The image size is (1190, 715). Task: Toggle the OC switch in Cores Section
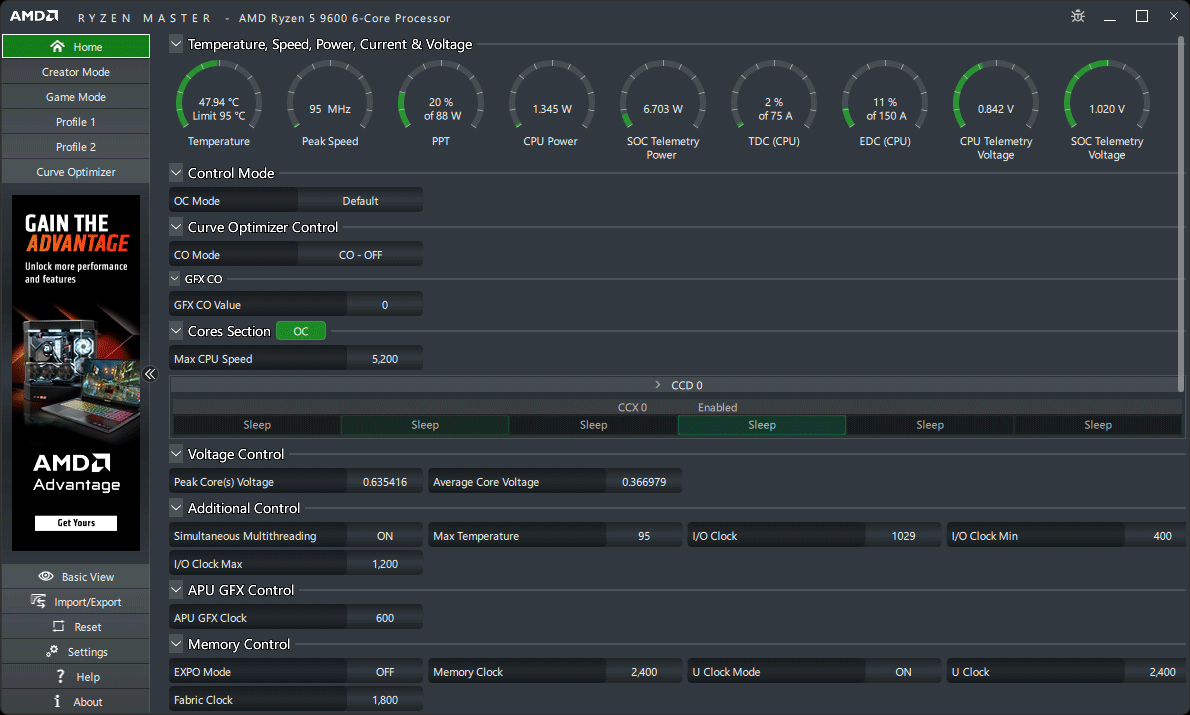[x=301, y=331]
